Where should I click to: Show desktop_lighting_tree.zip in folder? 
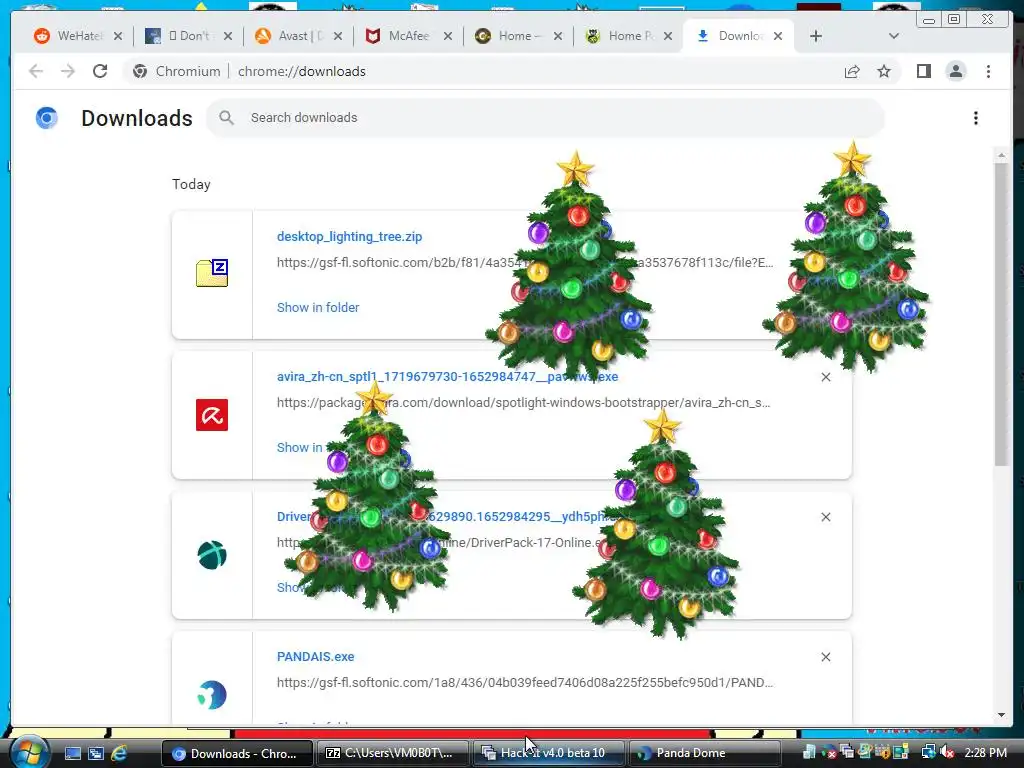click(318, 307)
